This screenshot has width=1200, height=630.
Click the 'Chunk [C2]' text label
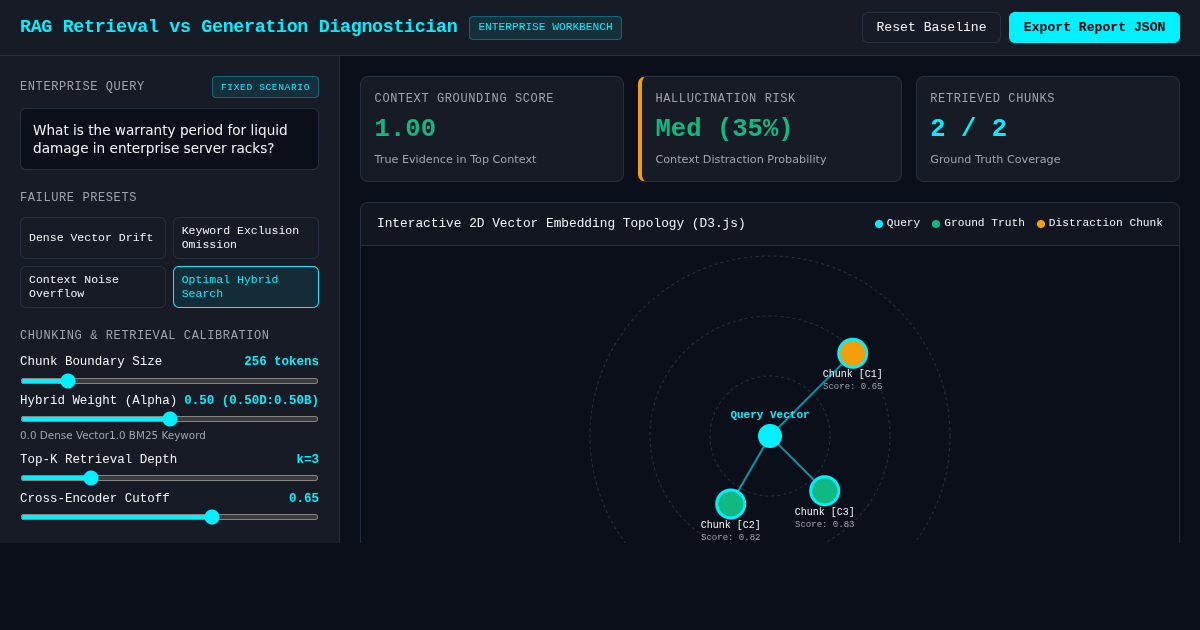tap(731, 526)
